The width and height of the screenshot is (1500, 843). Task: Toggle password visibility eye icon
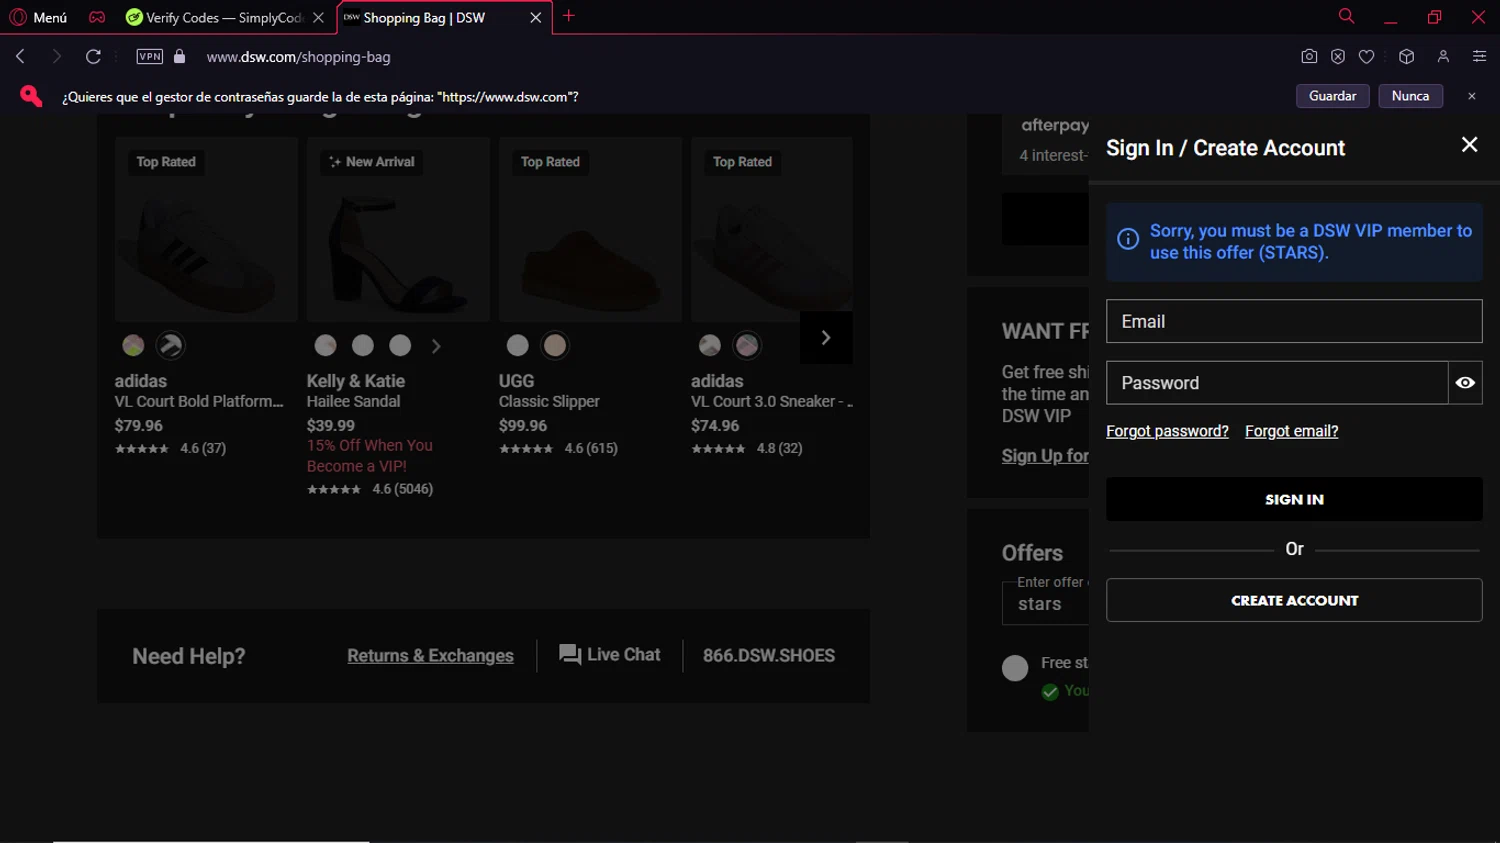point(1465,383)
